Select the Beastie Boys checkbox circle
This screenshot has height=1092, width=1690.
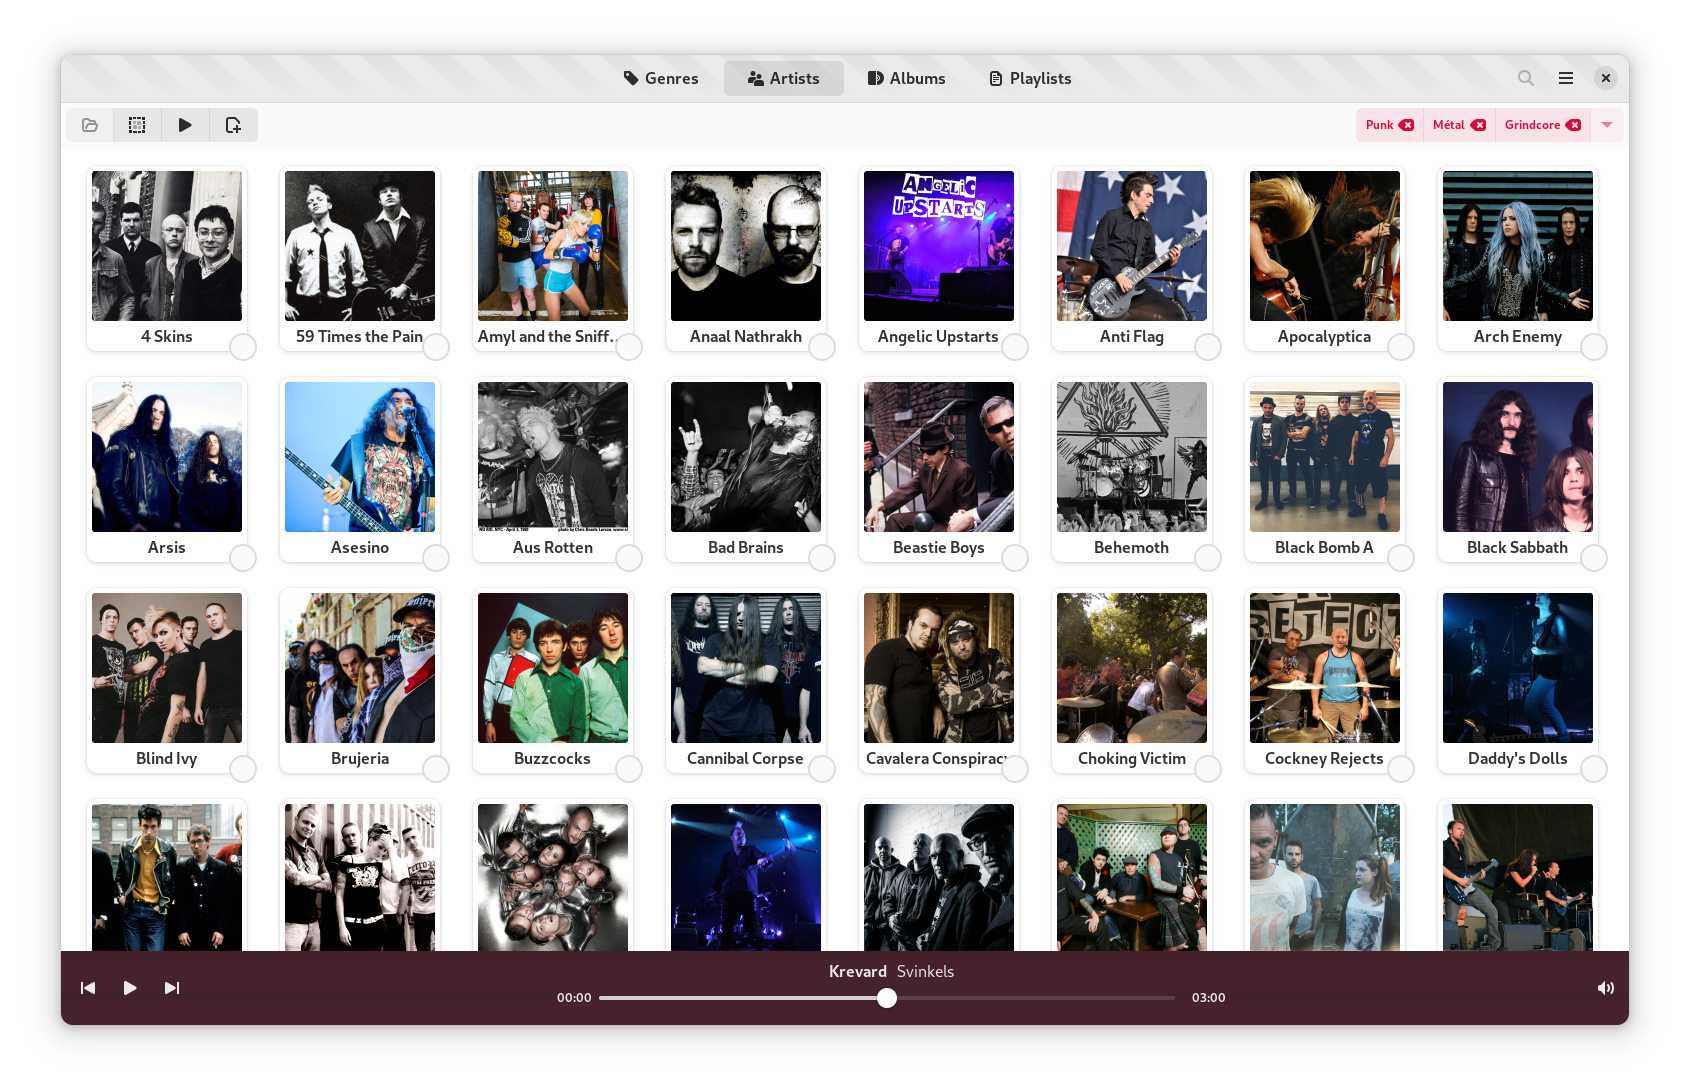1015,558
